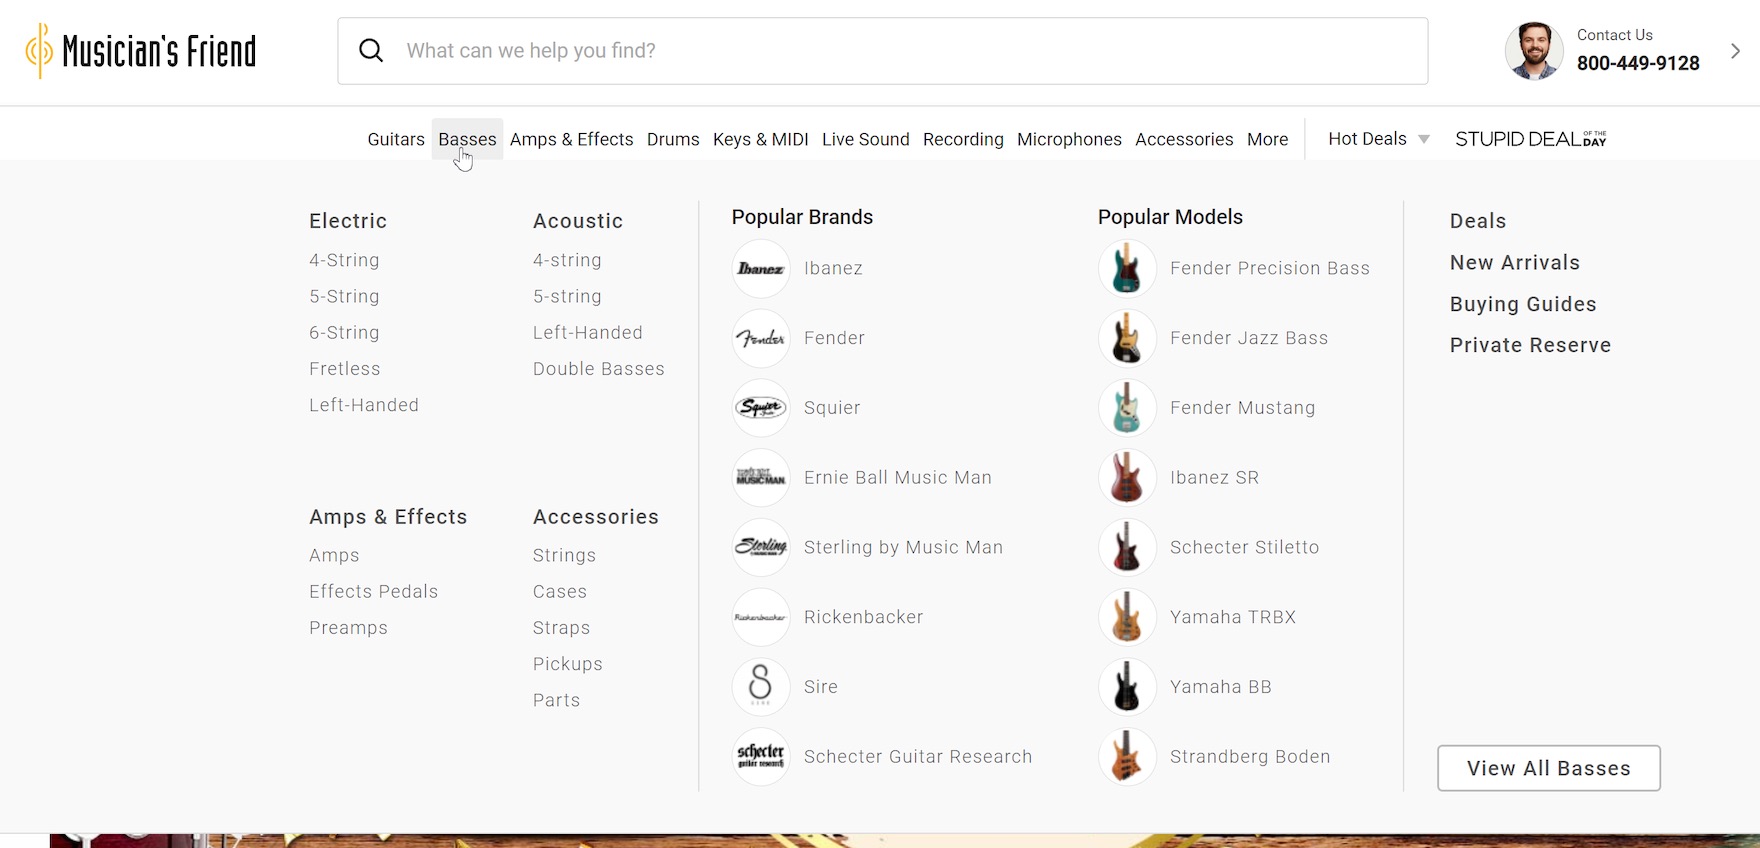Select the Fender Mustang bass image
Image resolution: width=1760 pixels, height=848 pixels.
(x=1127, y=408)
